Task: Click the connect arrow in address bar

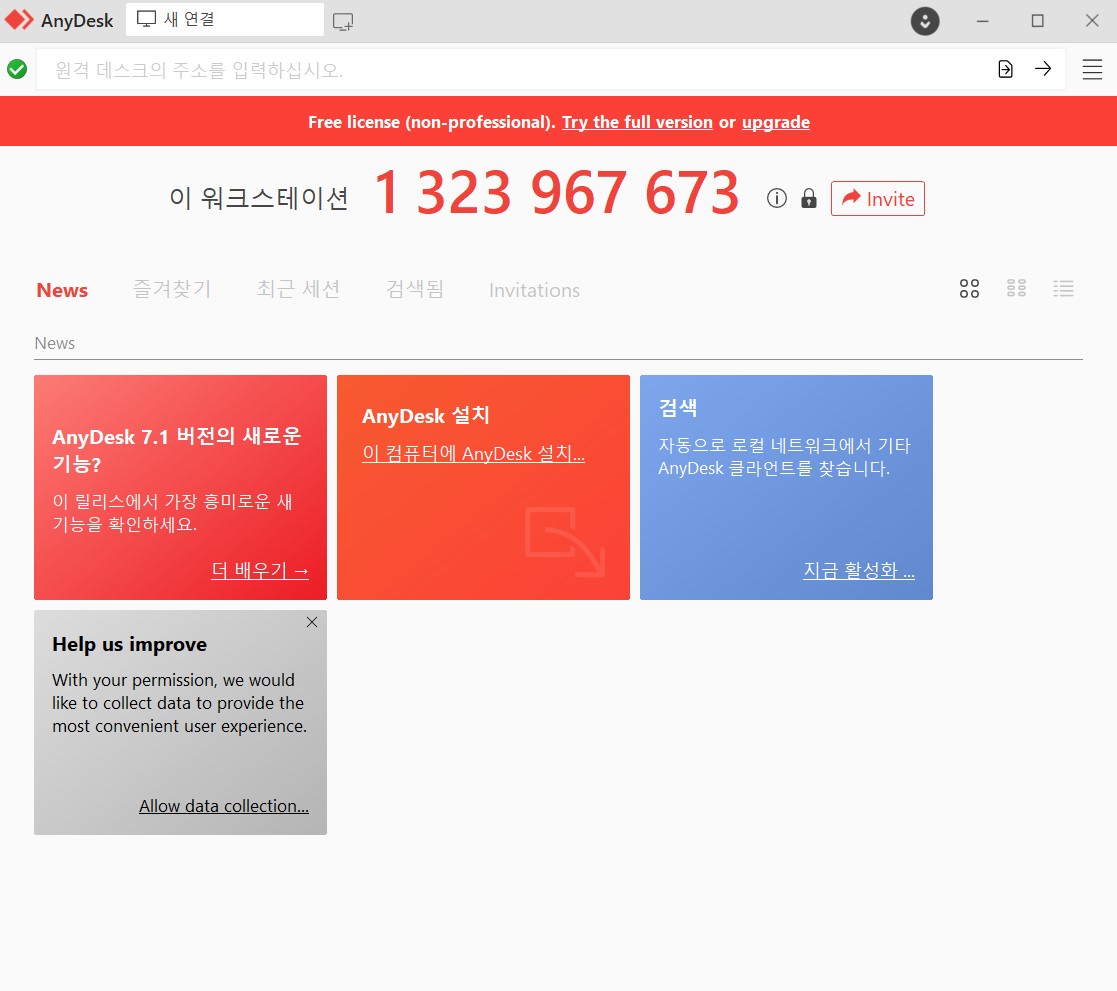Action: (1043, 68)
